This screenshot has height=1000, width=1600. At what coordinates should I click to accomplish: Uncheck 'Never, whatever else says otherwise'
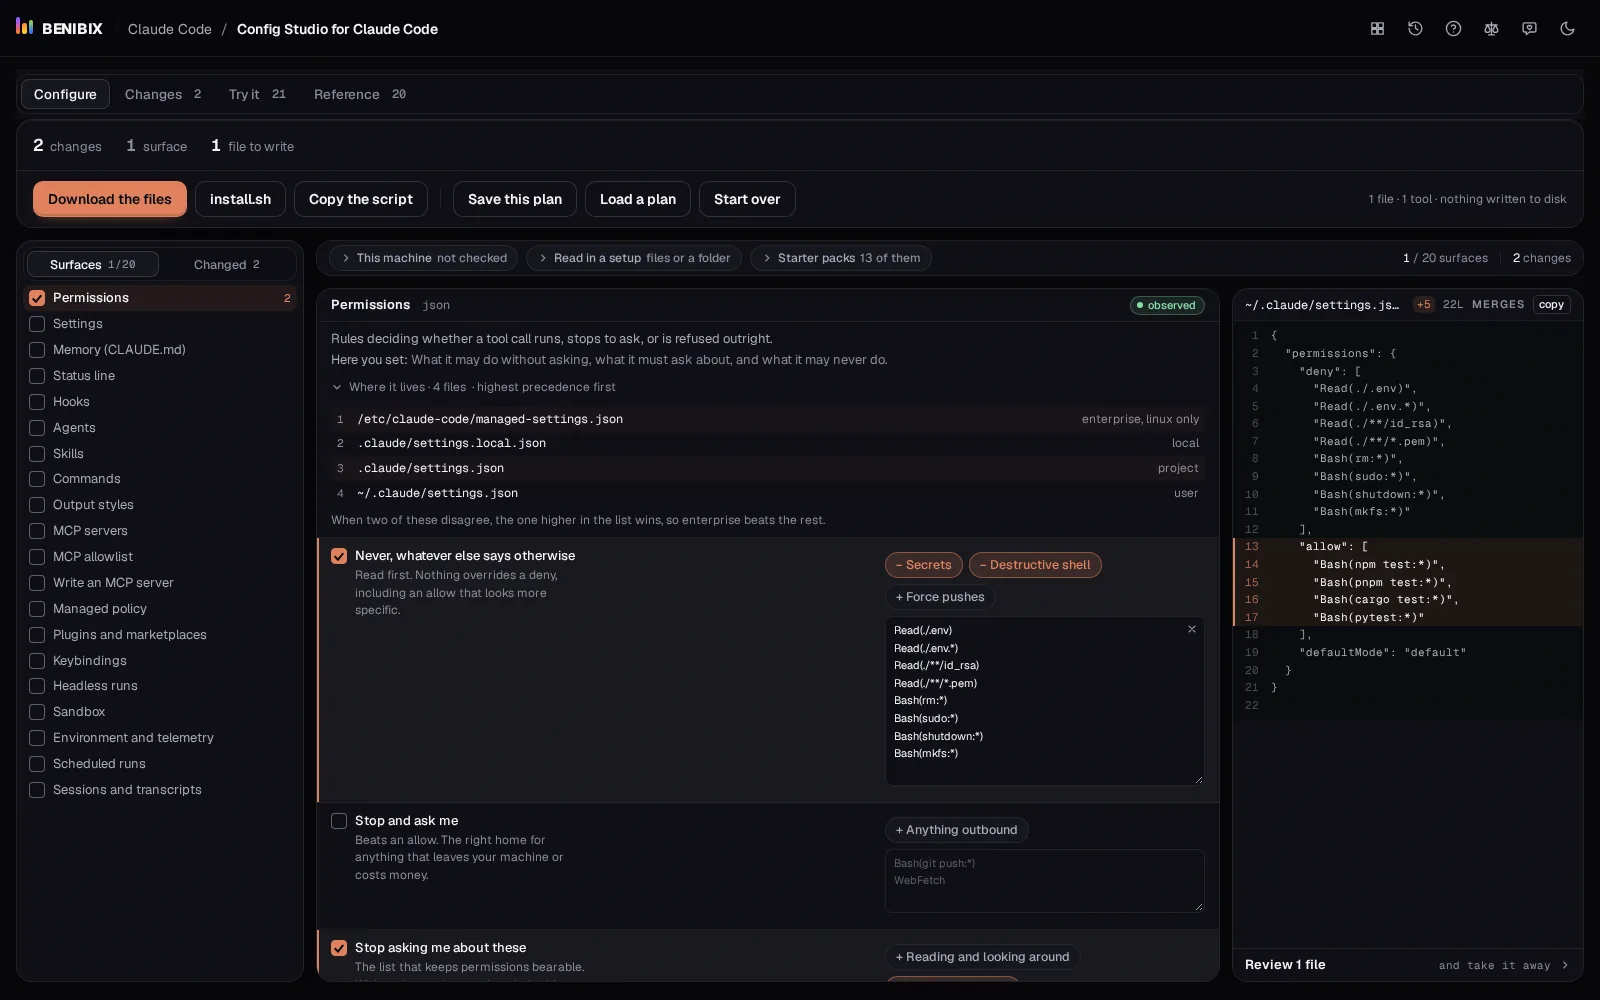click(339, 556)
